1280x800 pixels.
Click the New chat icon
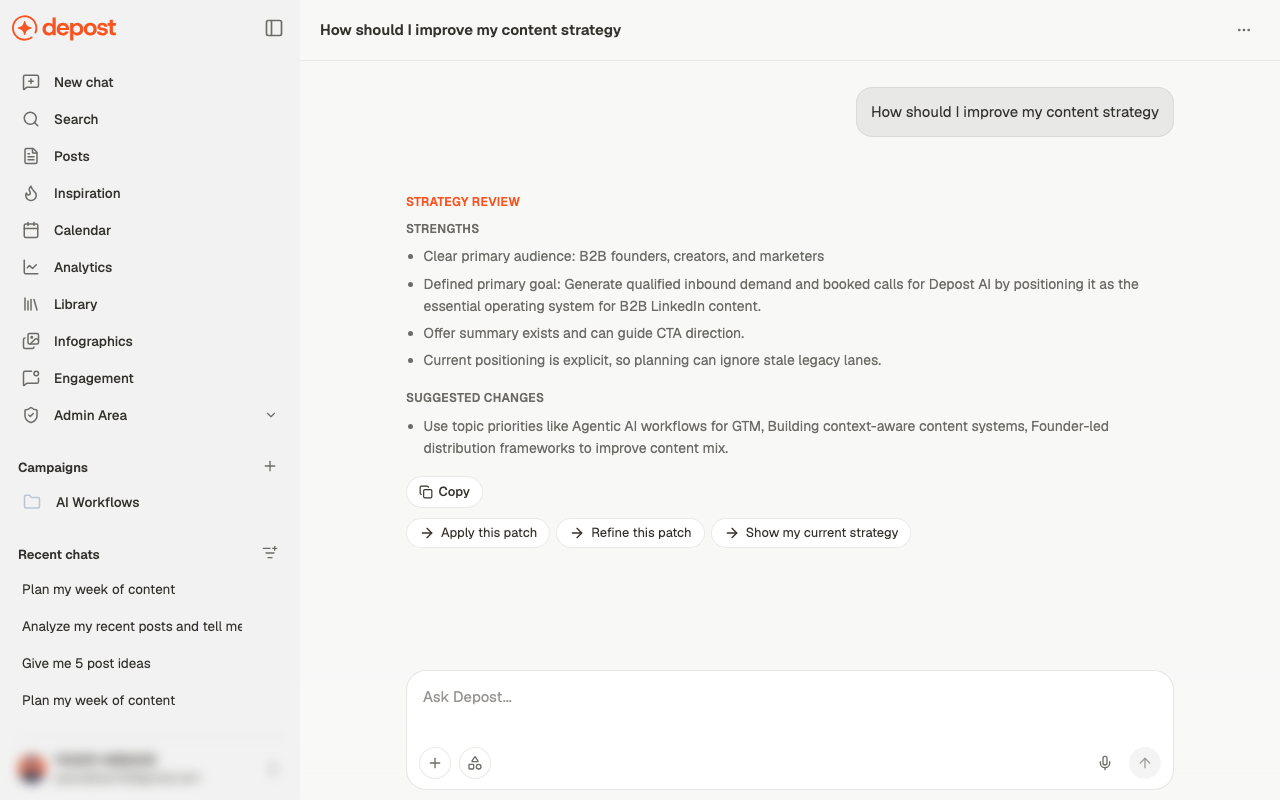(31, 82)
